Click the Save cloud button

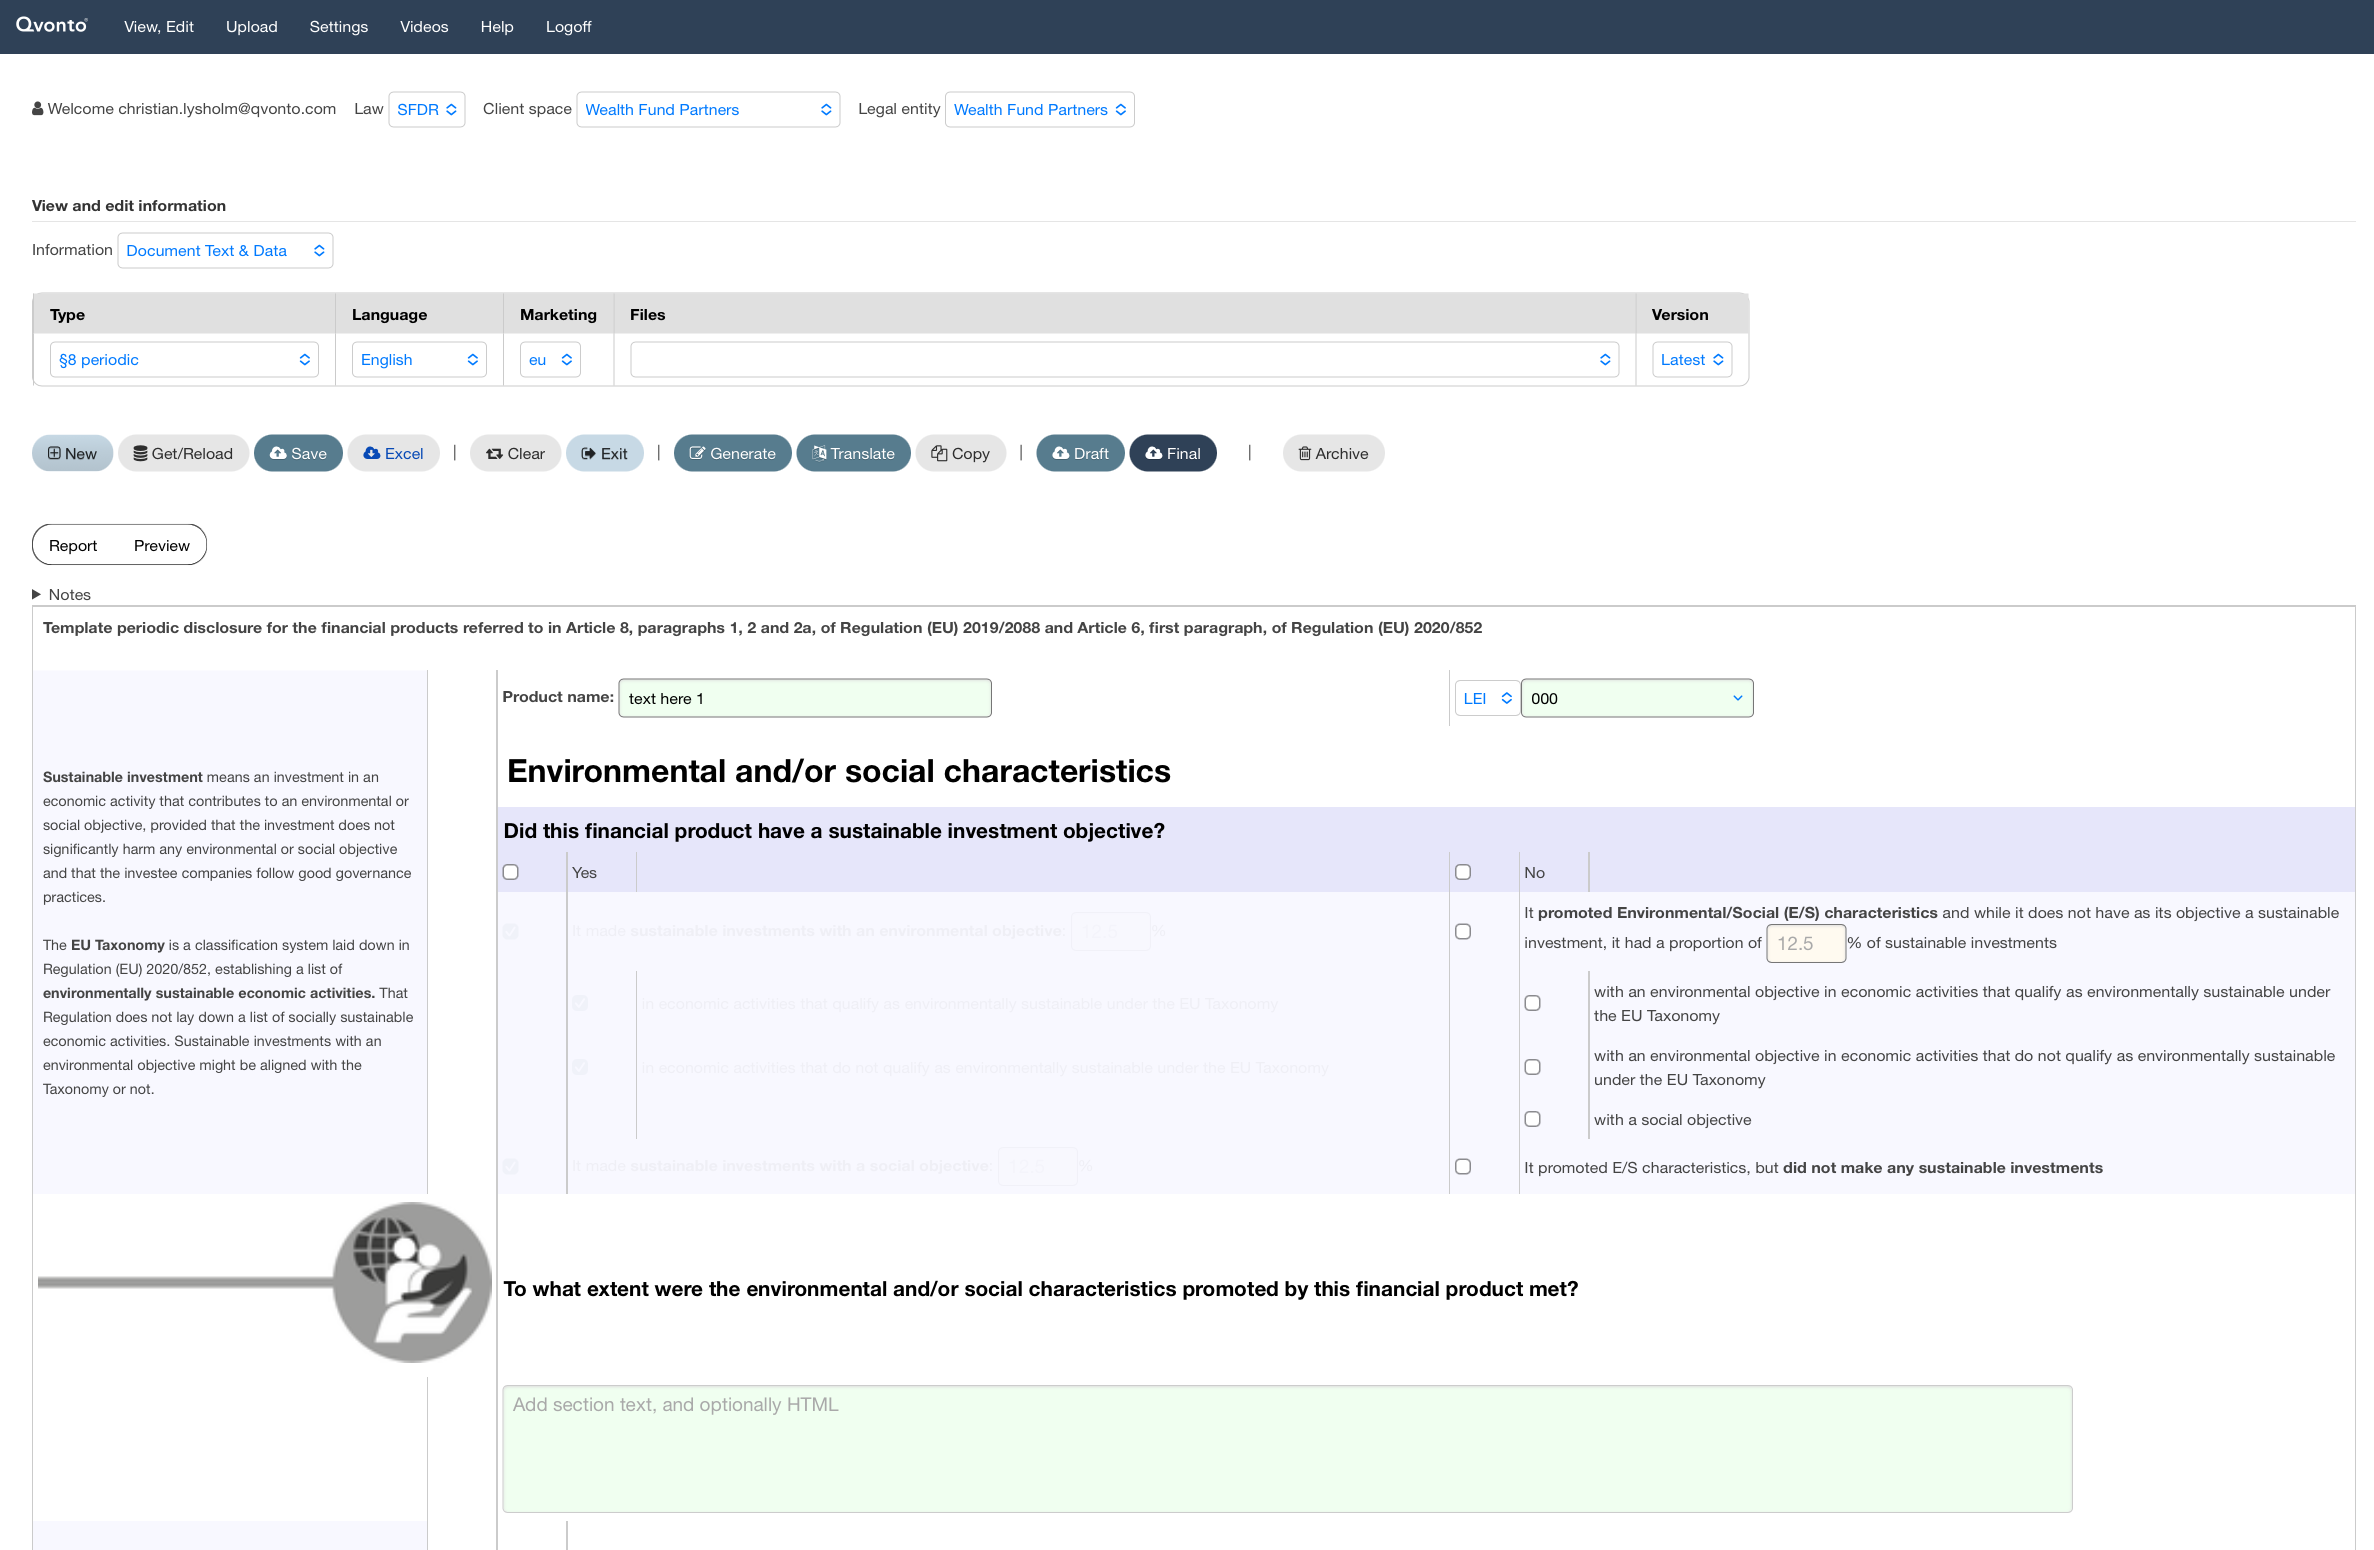pos(298,453)
